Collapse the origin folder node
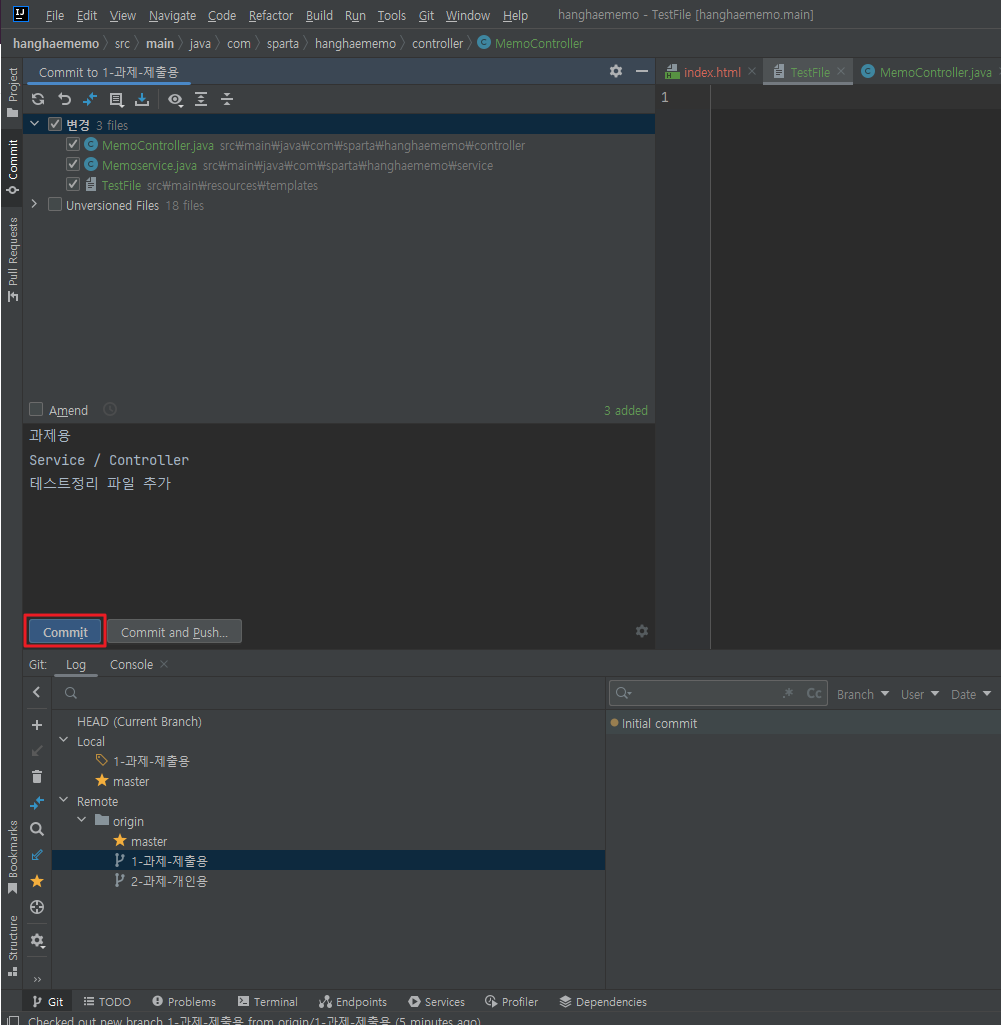This screenshot has height=1025, width=1001. [82, 820]
